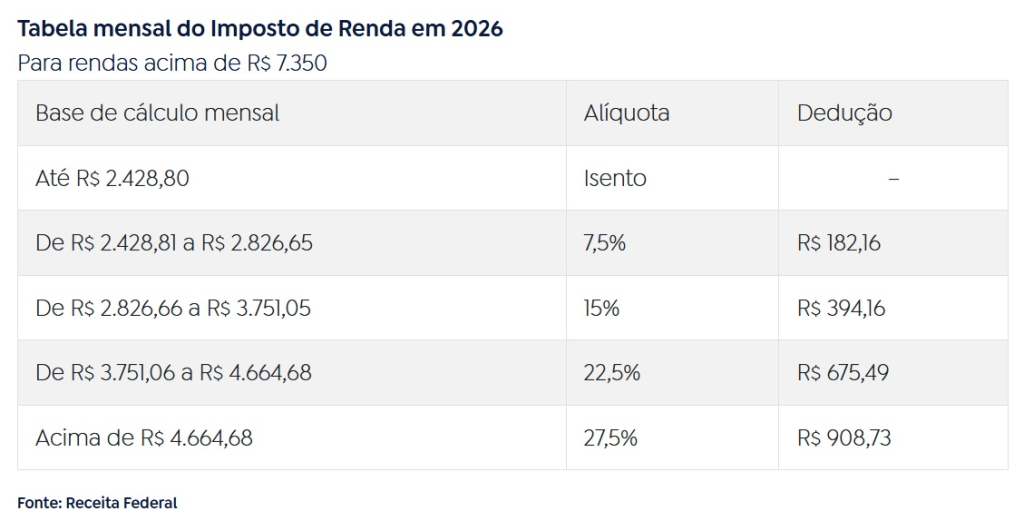Click the 'De R$ 3.751,06 a R$ 4.664,68' cell
The width and height of the screenshot is (1024, 521).
(x=173, y=373)
